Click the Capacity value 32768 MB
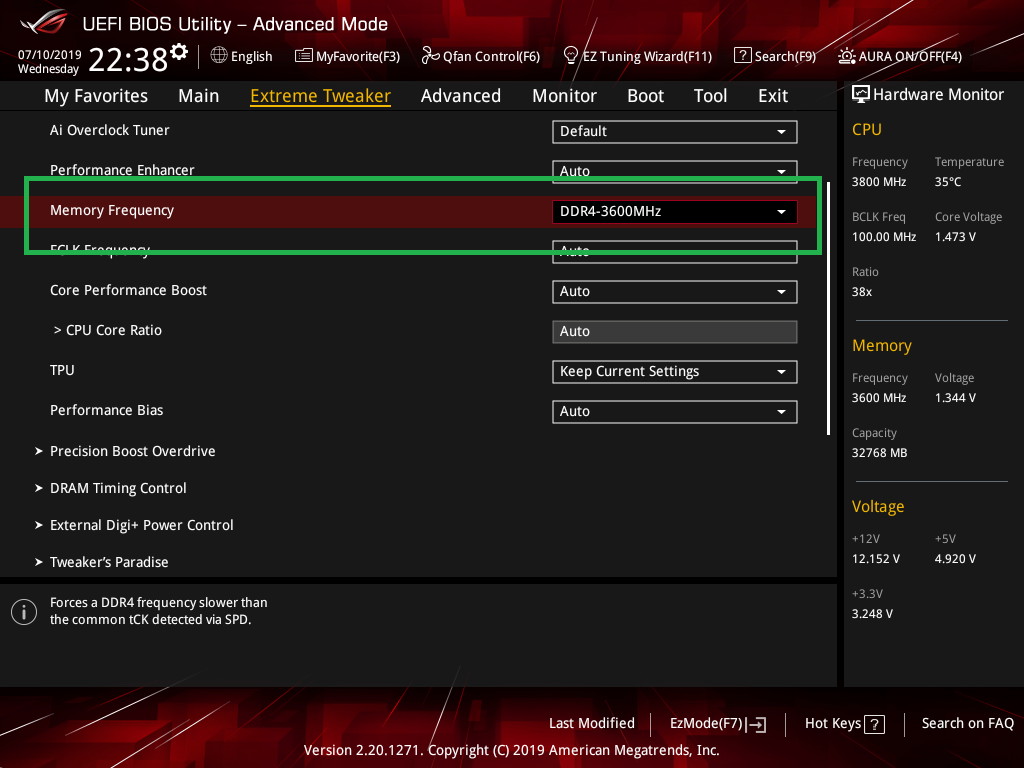The image size is (1024, 768). pos(880,453)
